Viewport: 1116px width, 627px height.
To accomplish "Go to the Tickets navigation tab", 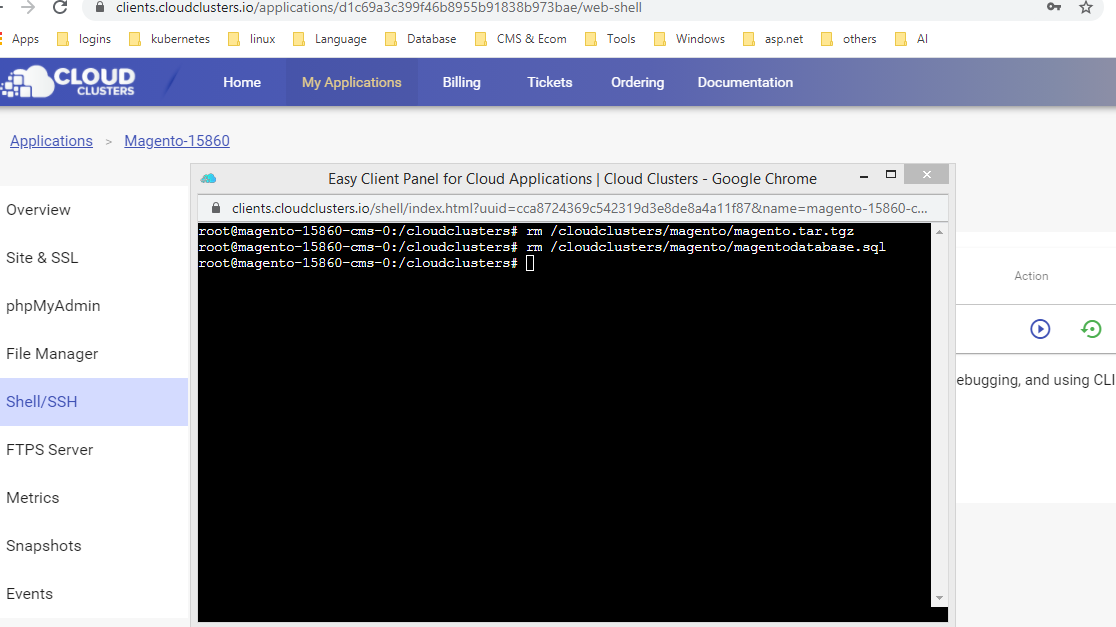I will pos(550,83).
